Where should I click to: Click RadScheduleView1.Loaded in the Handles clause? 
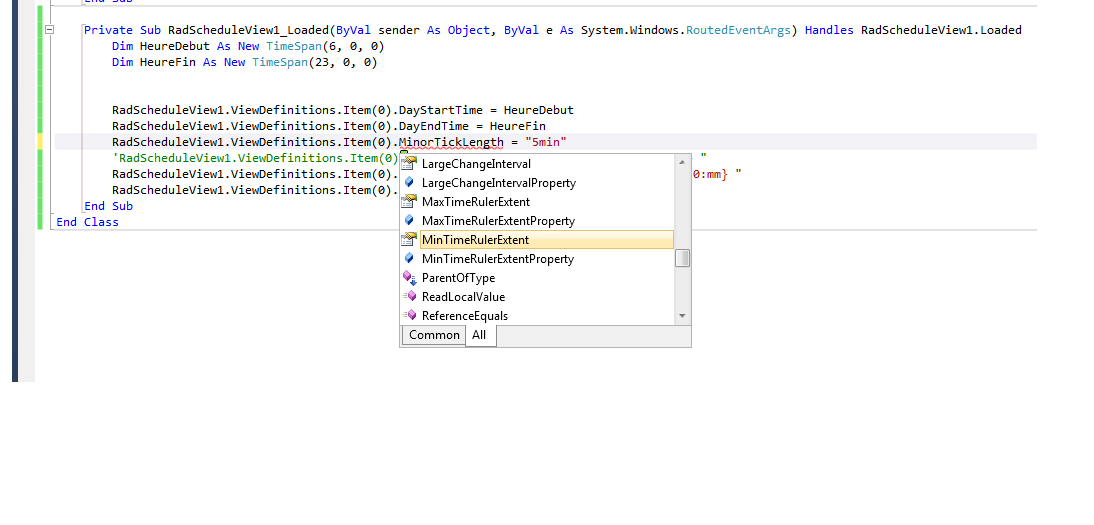coord(941,30)
